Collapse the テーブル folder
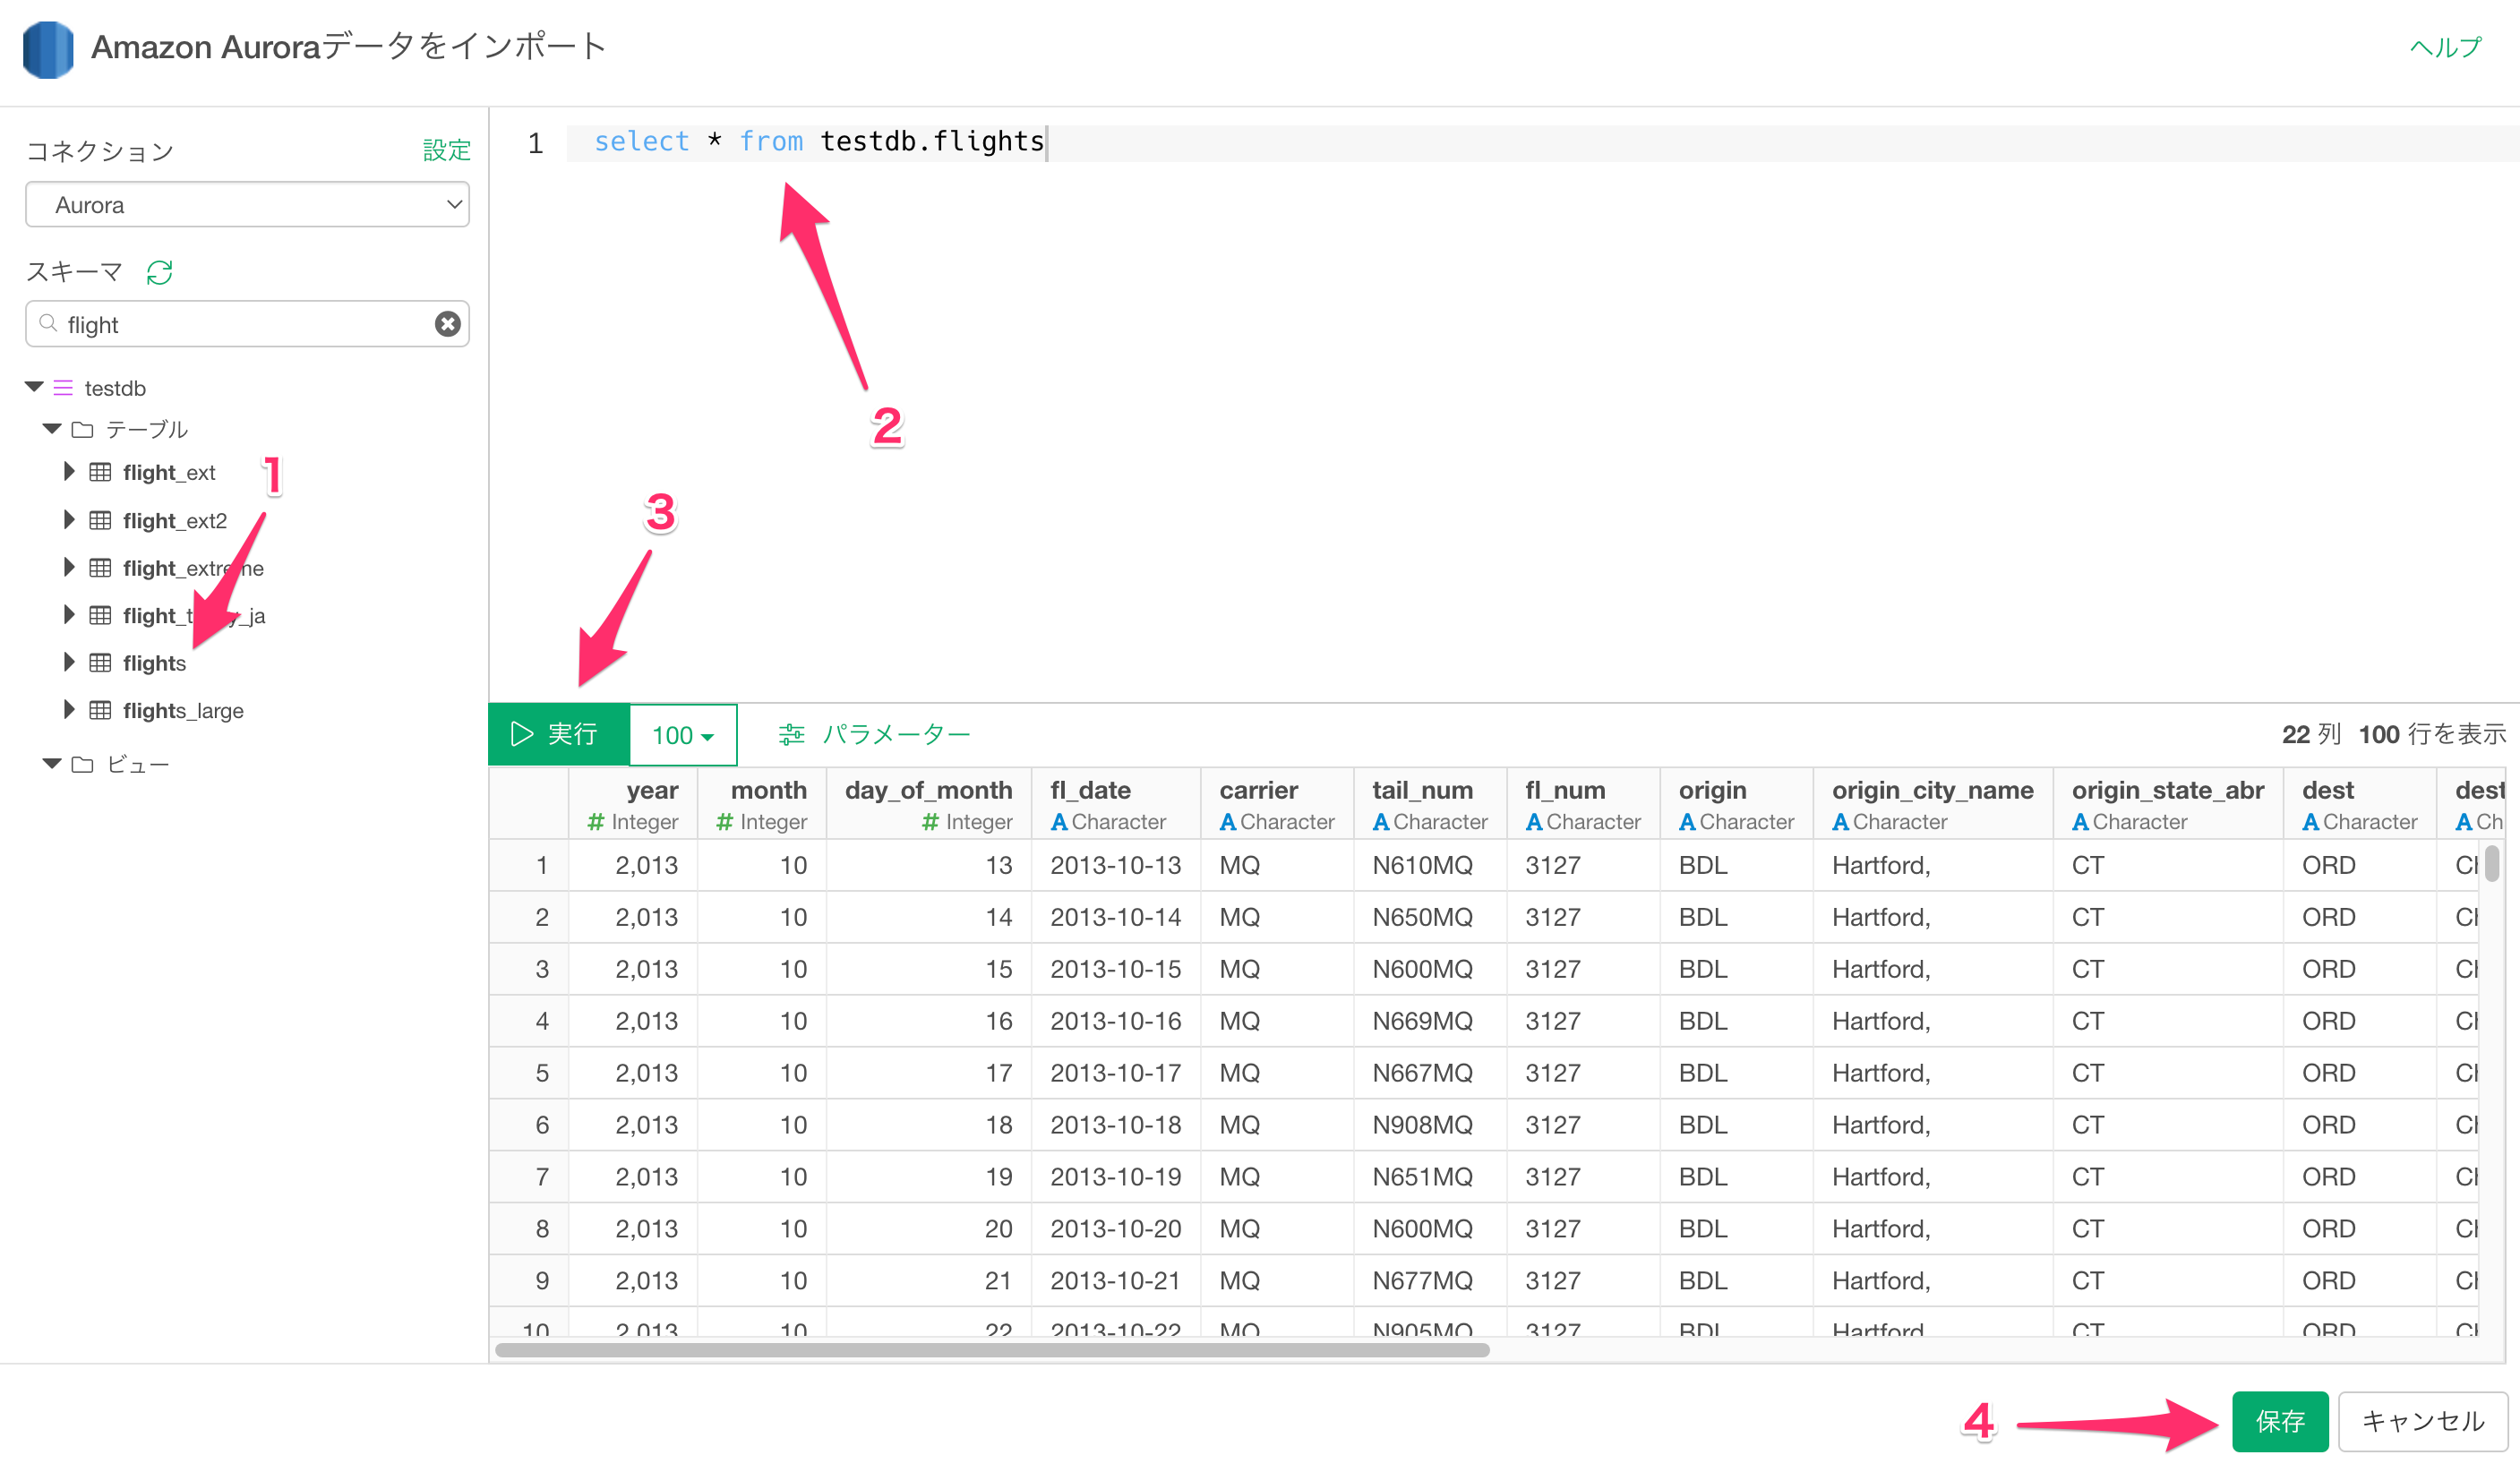The height and width of the screenshot is (1472, 2520). point(52,429)
